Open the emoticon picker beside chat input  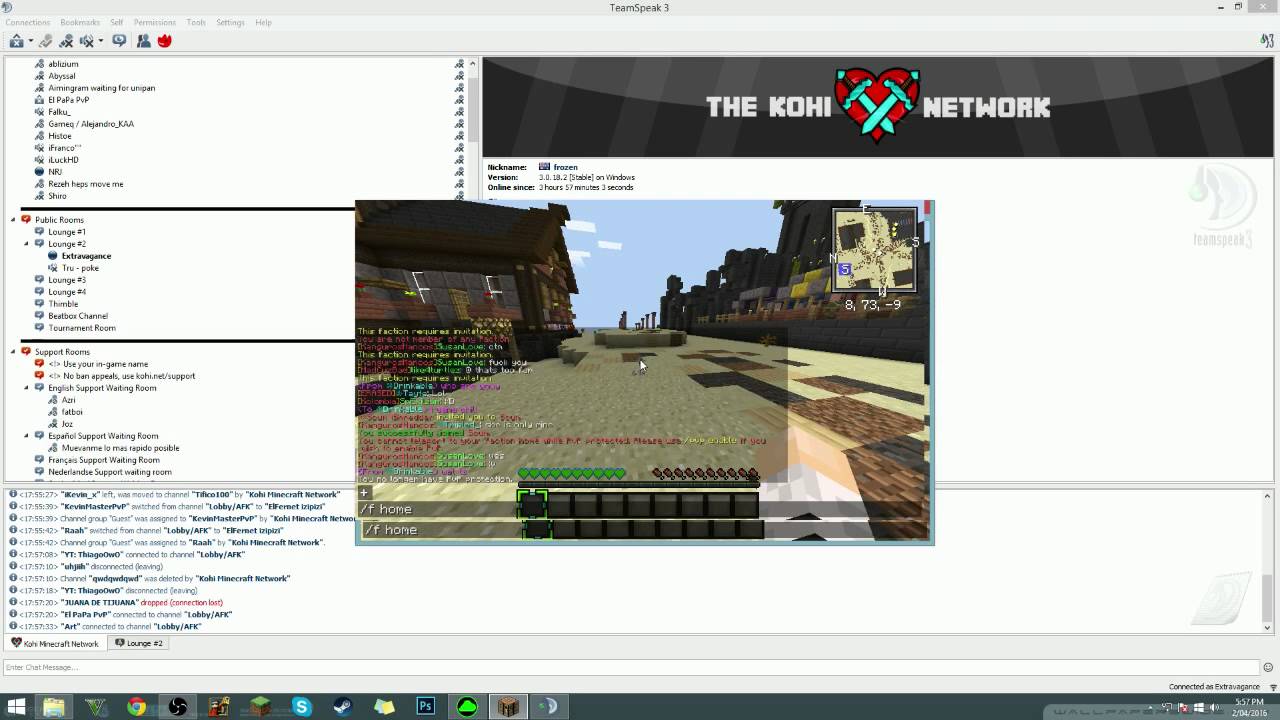tap(1268, 667)
